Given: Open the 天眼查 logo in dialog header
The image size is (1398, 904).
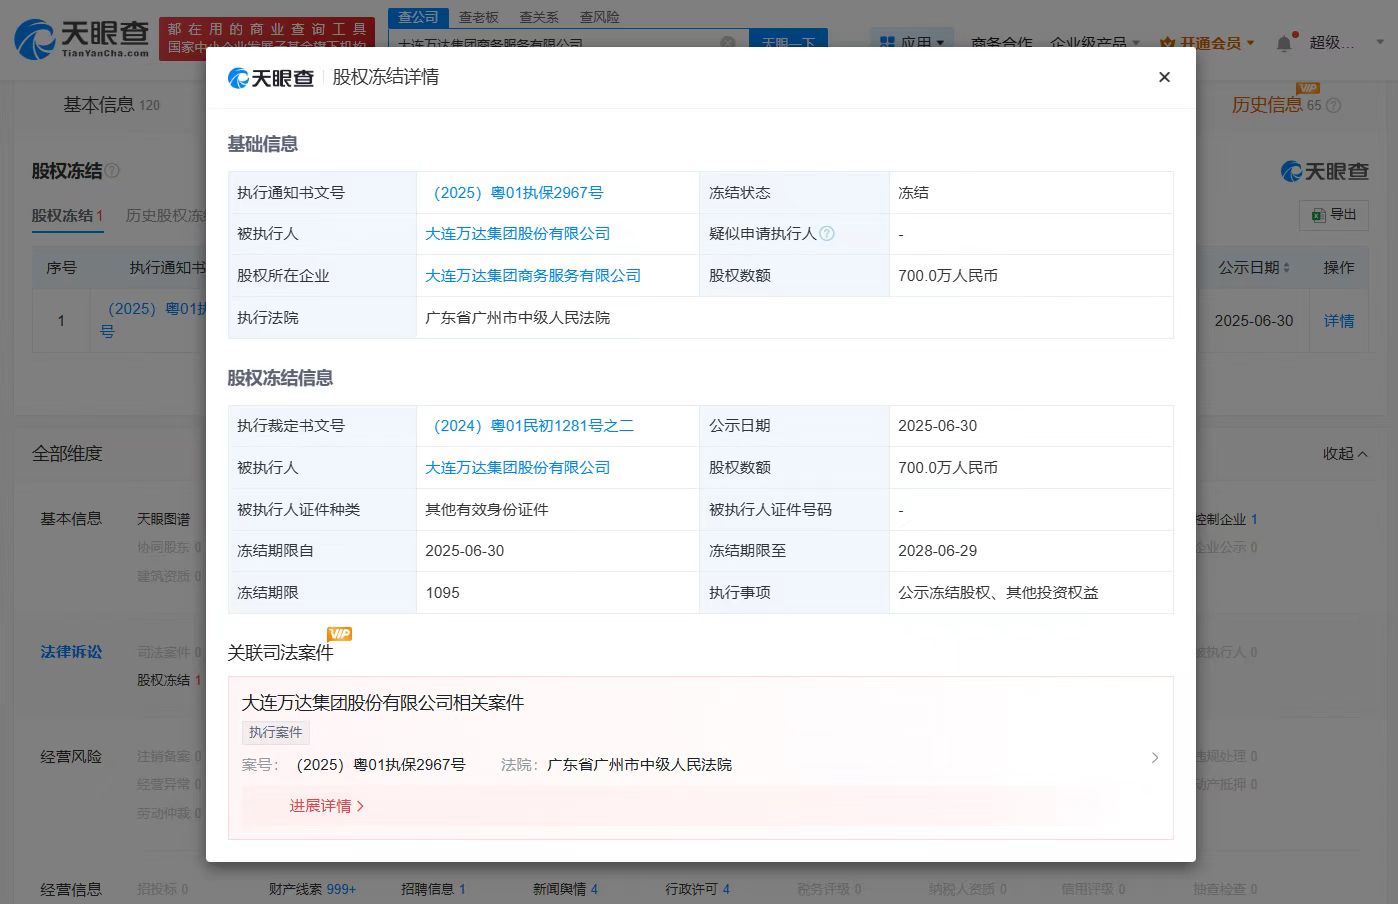Looking at the screenshot, I should 271,78.
